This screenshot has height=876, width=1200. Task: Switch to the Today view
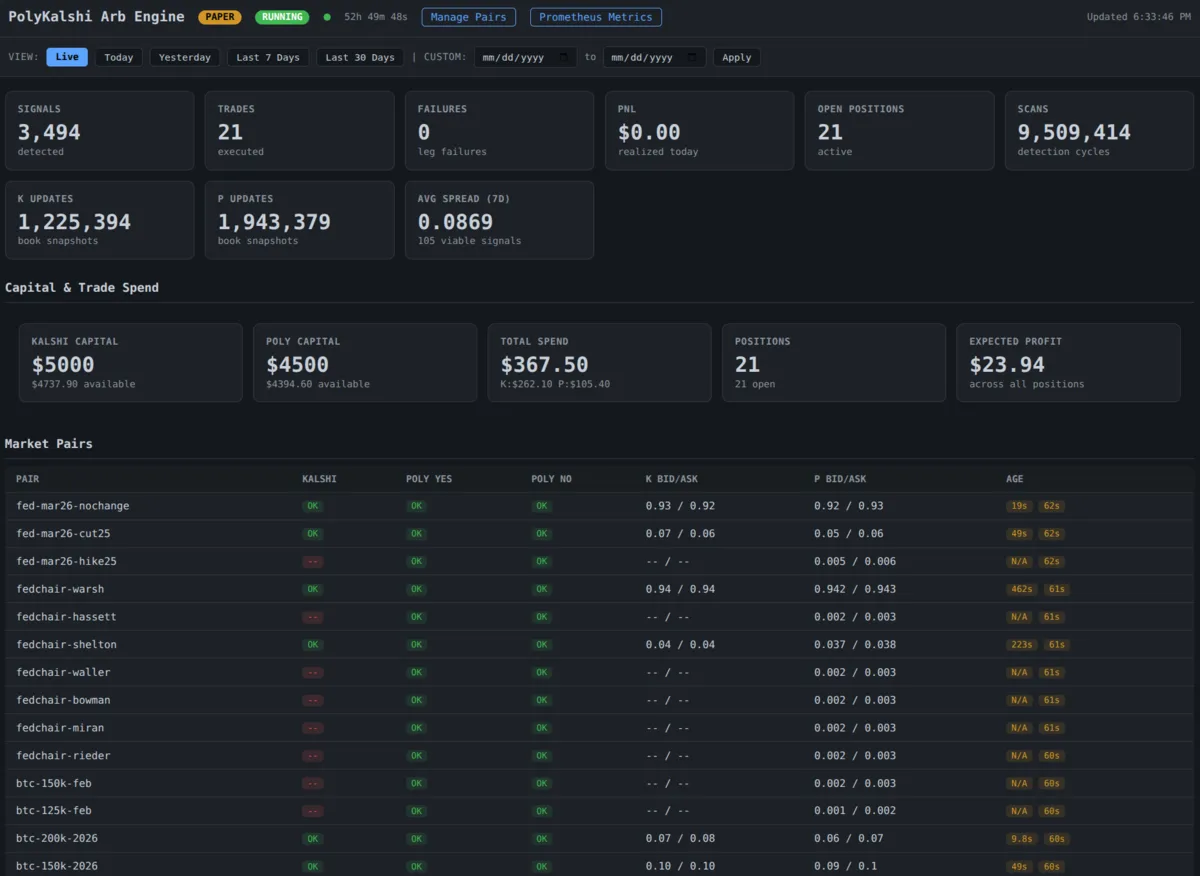[118, 57]
